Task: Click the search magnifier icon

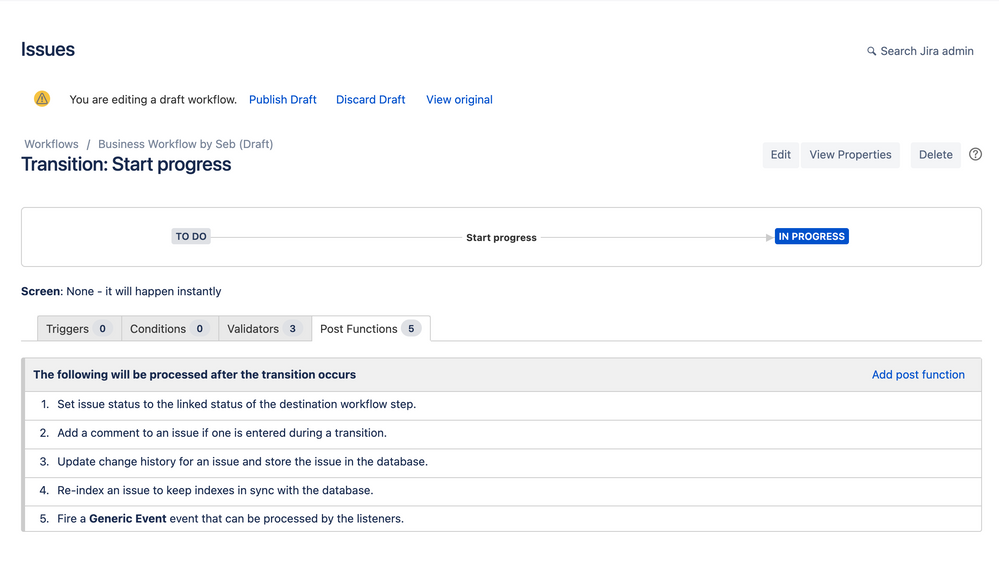Action: pyautogui.click(x=871, y=51)
